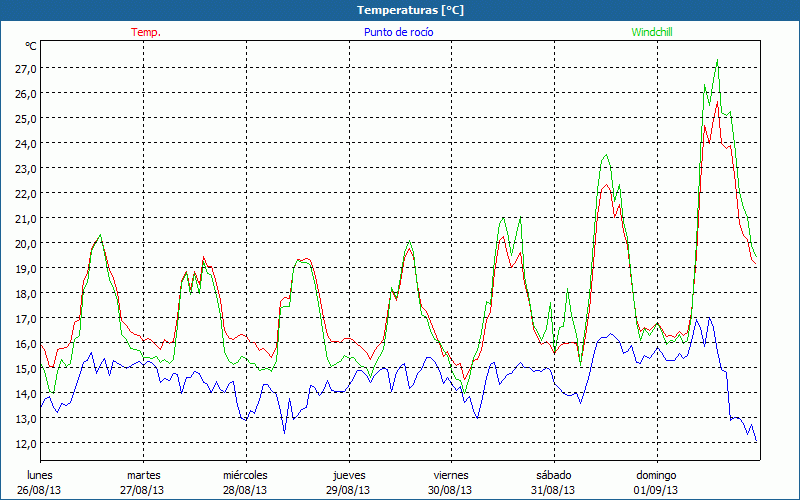The height and width of the screenshot is (500, 800).
Task: Select the martes 27/08/13 date label
Action: (143, 482)
